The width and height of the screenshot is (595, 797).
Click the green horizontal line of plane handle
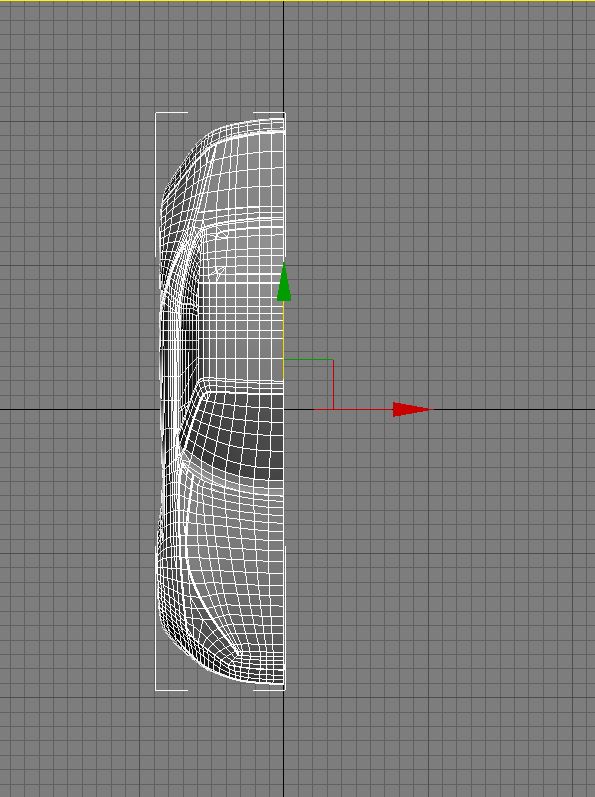click(x=308, y=359)
